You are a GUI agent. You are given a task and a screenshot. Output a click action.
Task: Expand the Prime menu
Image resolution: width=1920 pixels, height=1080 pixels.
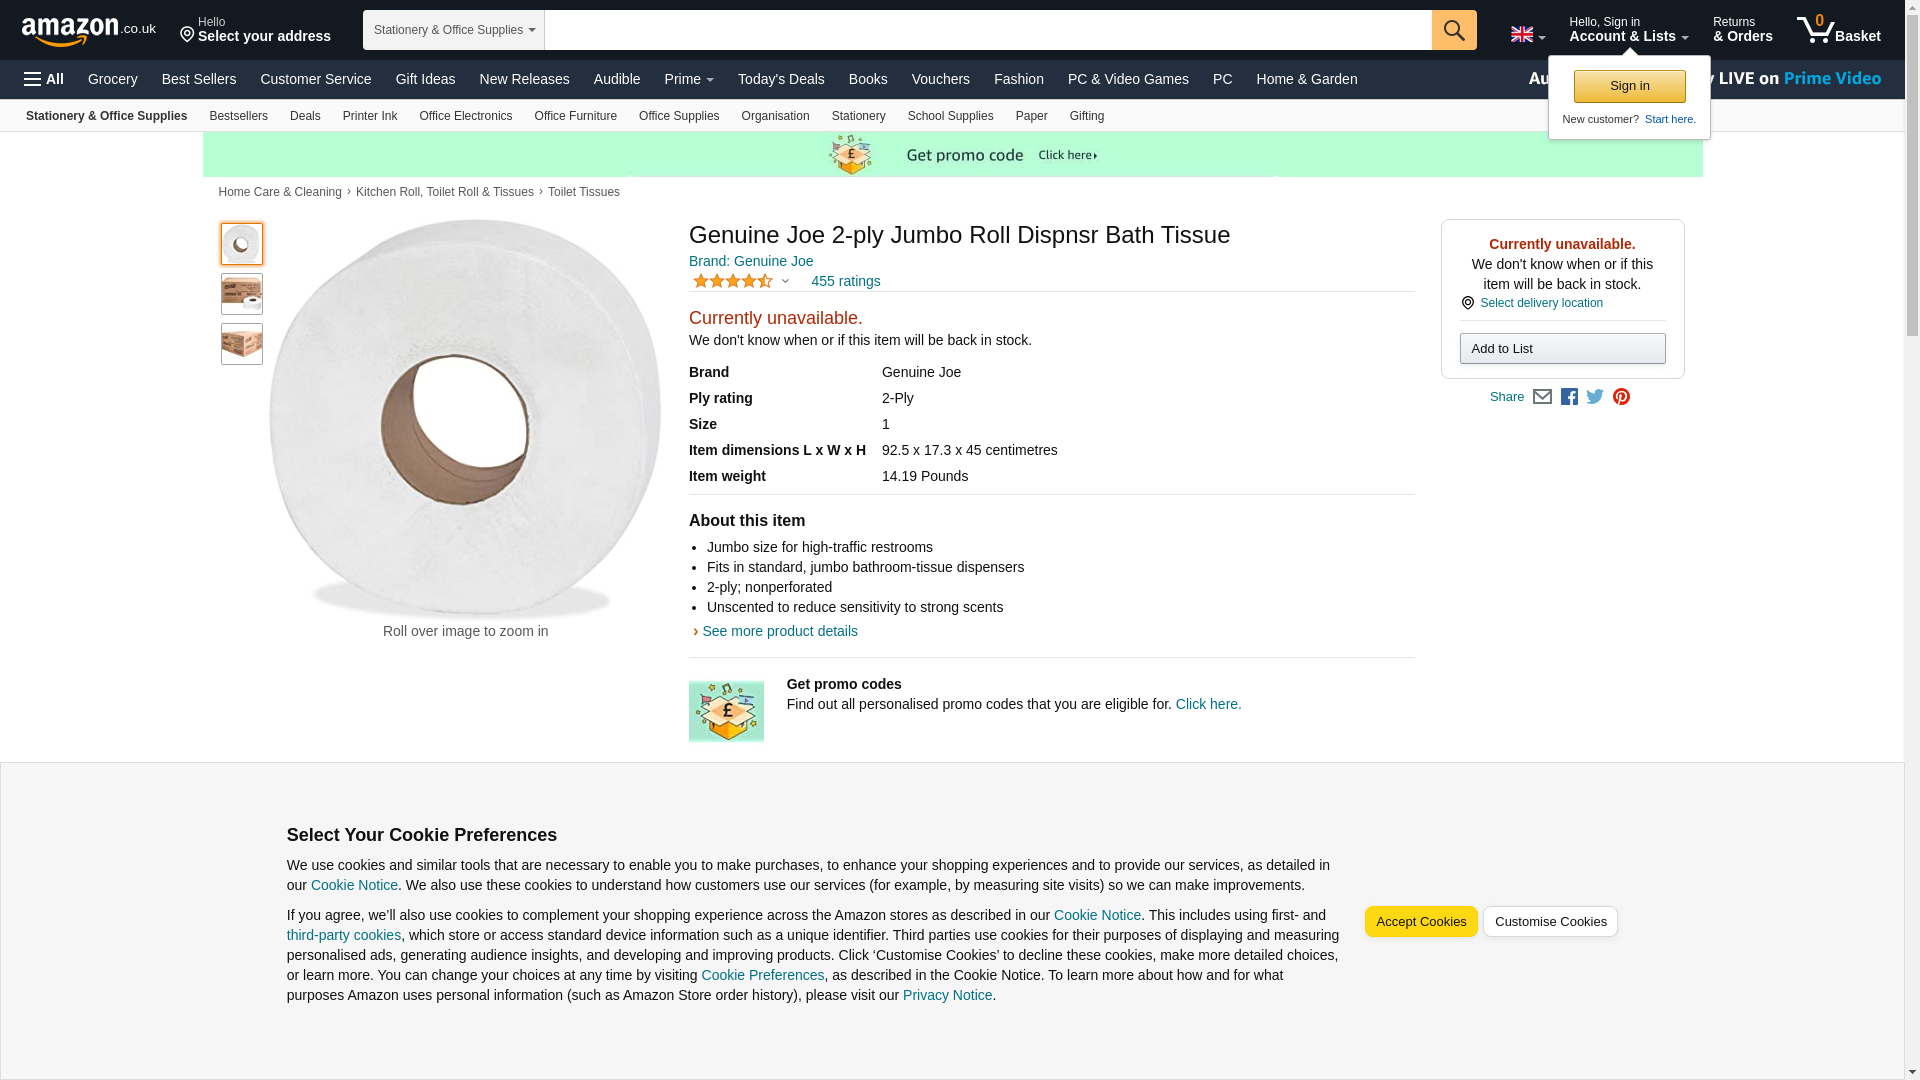(688, 79)
